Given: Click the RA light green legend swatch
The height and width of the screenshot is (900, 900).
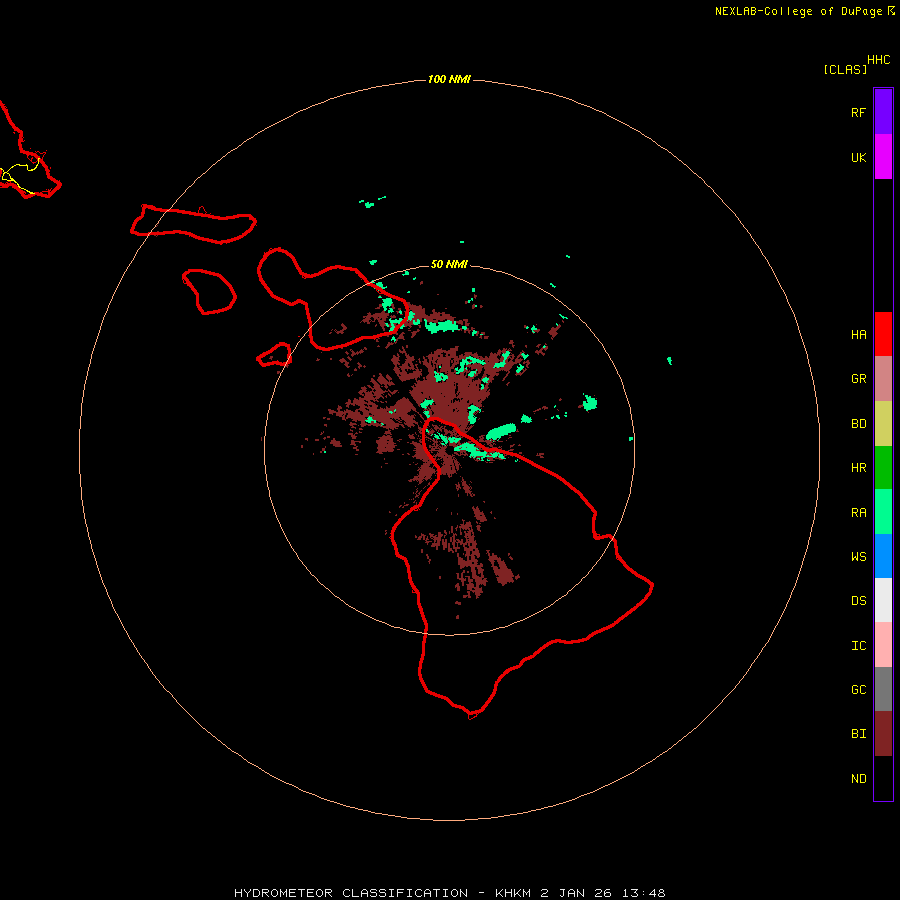Looking at the screenshot, I should [x=883, y=512].
